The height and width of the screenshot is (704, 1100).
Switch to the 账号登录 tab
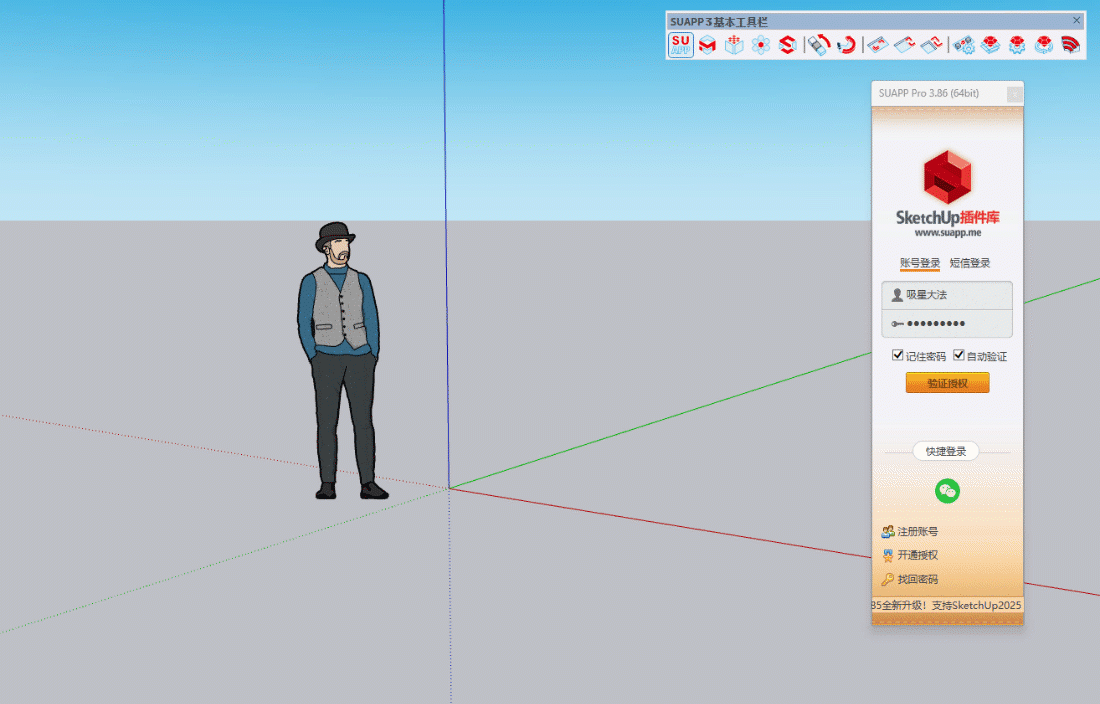click(920, 263)
